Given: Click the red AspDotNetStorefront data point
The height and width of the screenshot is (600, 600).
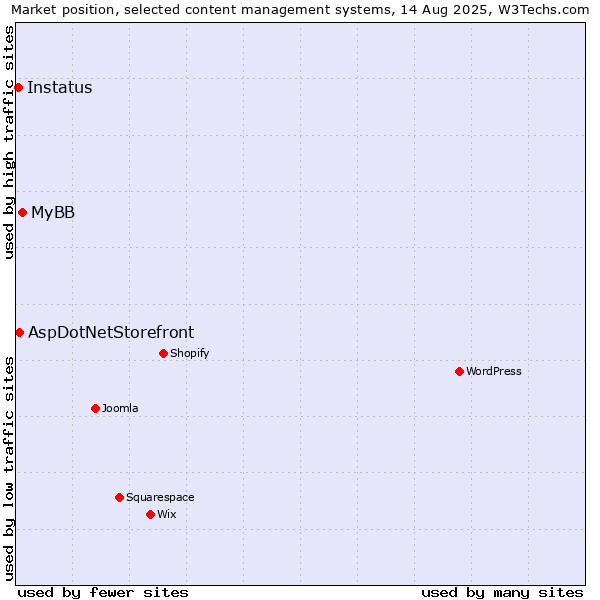Looking at the screenshot, I should pyautogui.click(x=20, y=333).
